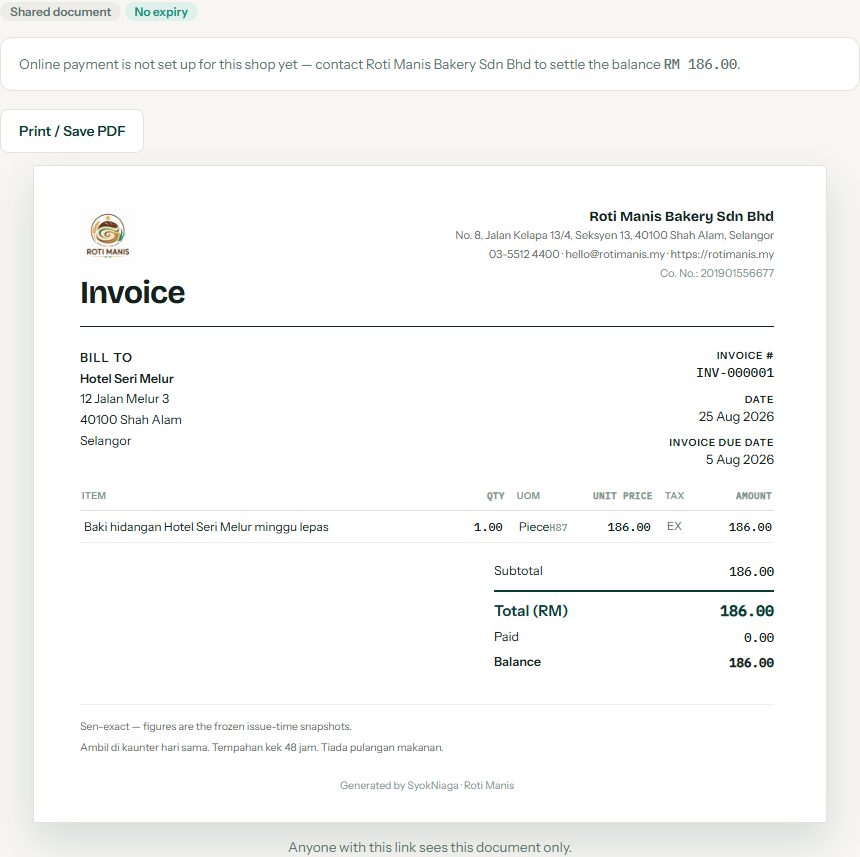Click the AMOUNT column header

pos(754,496)
